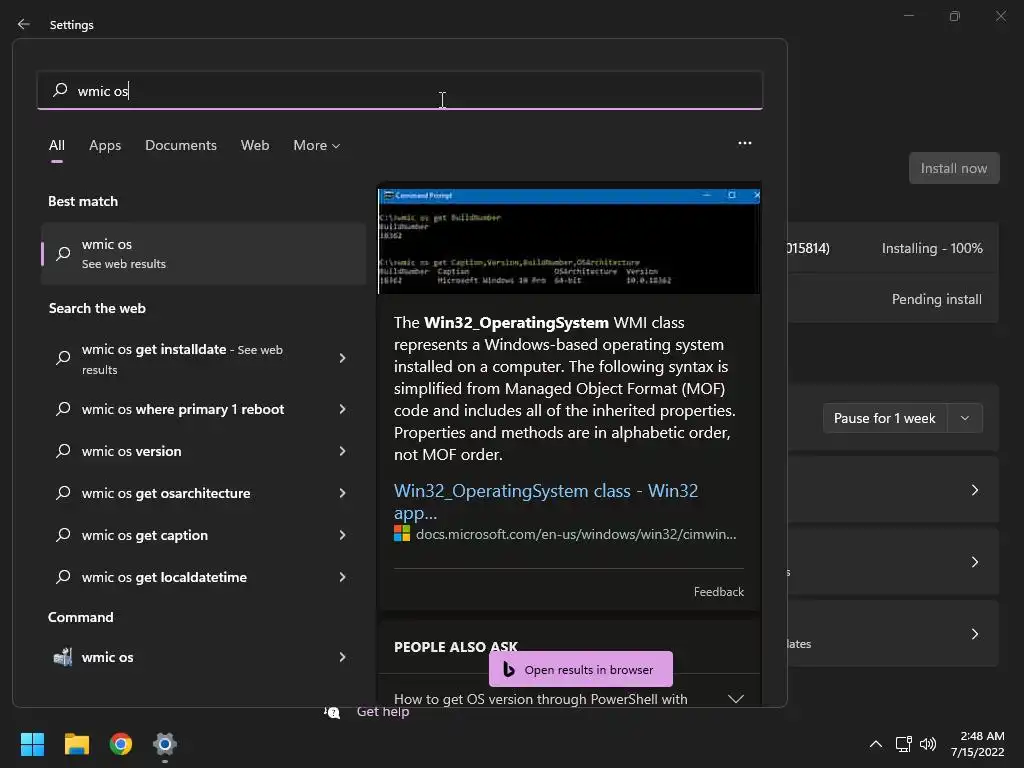Open the More dropdown filter

317,145
